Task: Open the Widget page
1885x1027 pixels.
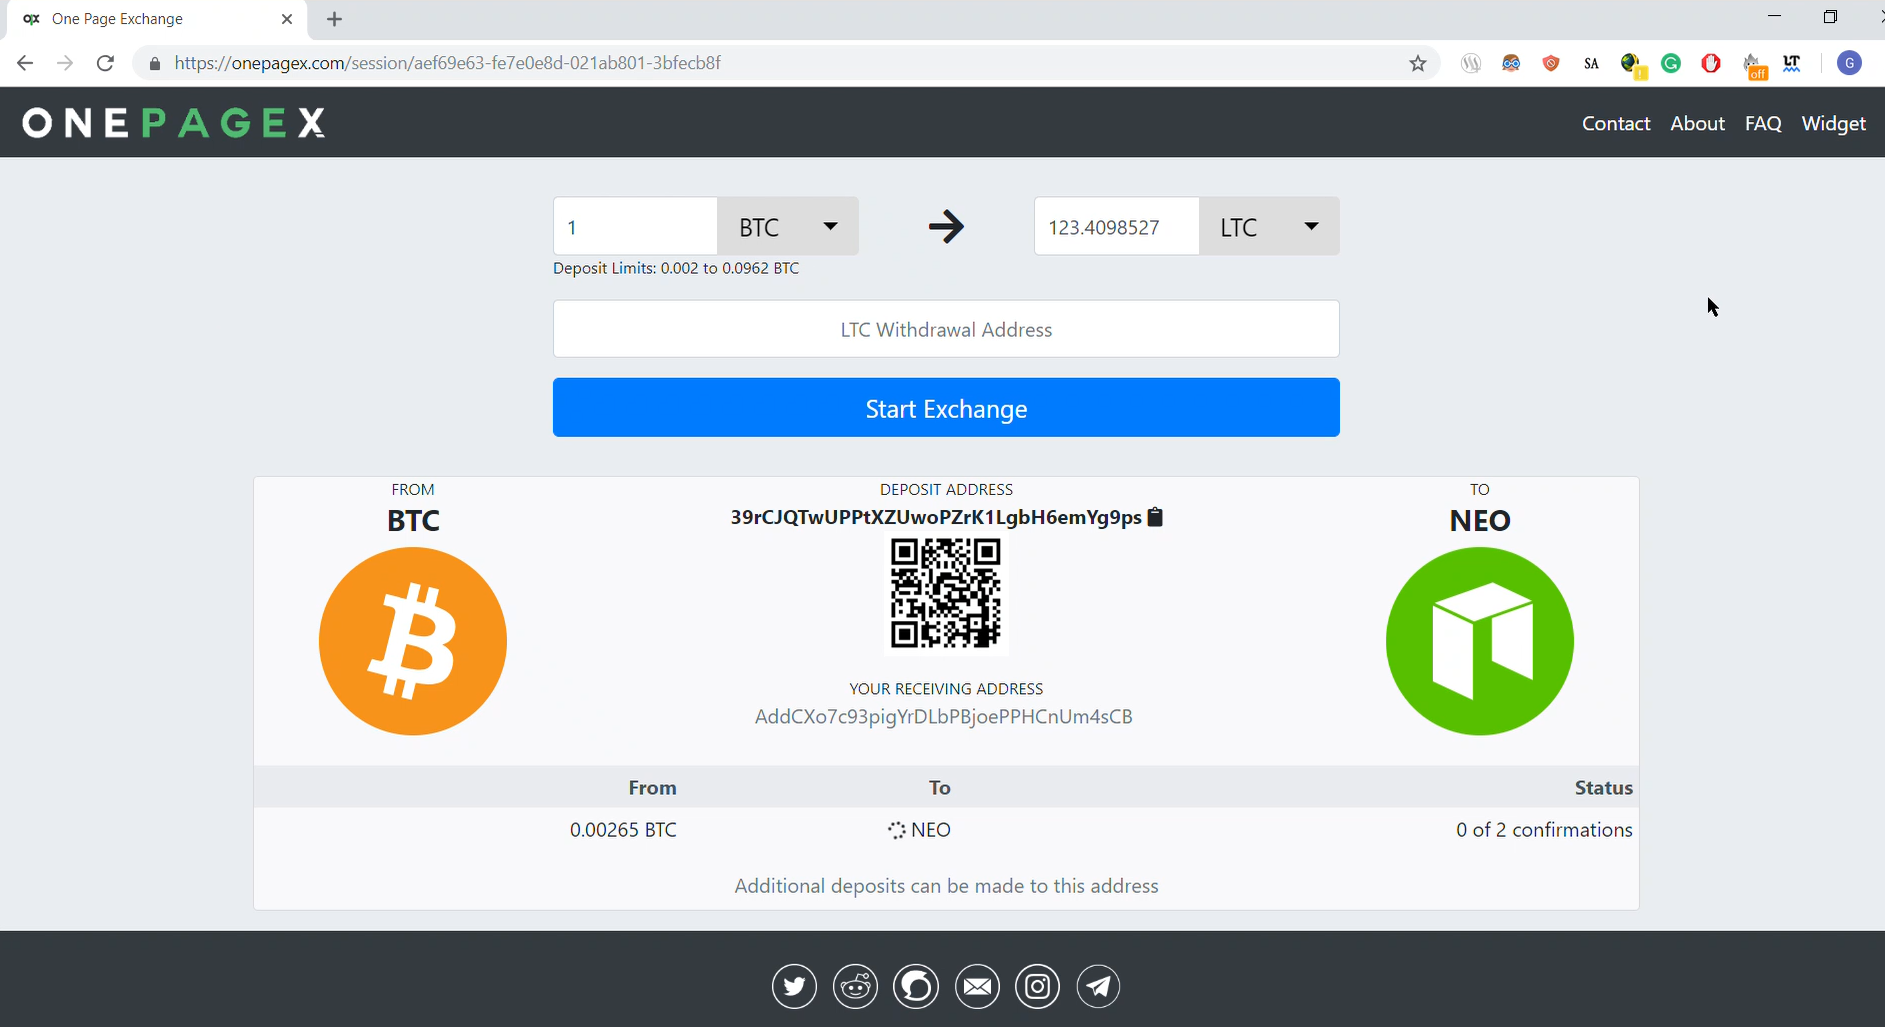Action: pos(1834,123)
